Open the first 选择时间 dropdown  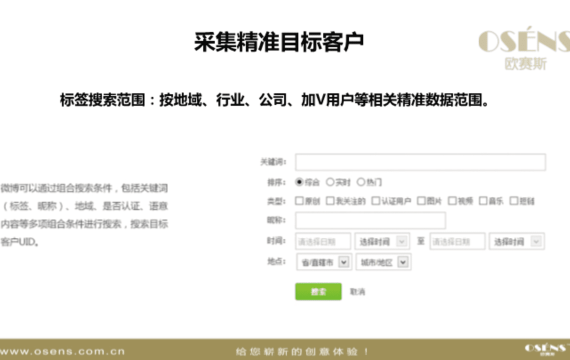[382, 241]
